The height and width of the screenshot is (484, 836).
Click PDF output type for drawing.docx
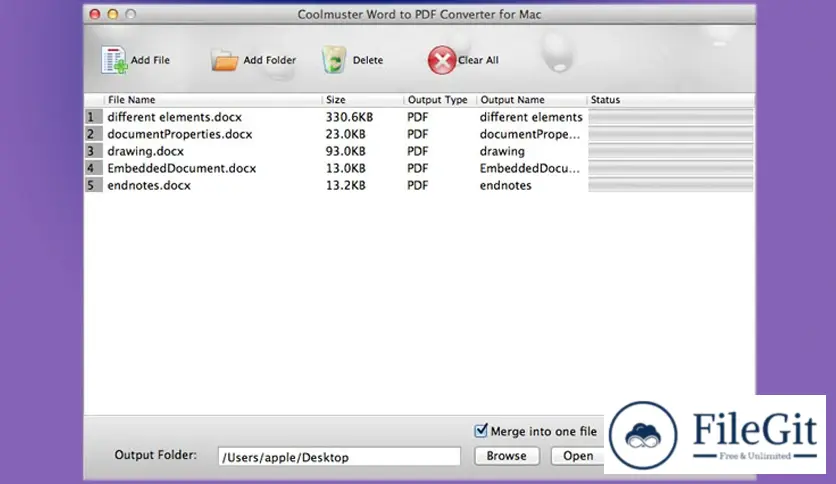click(x=417, y=151)
